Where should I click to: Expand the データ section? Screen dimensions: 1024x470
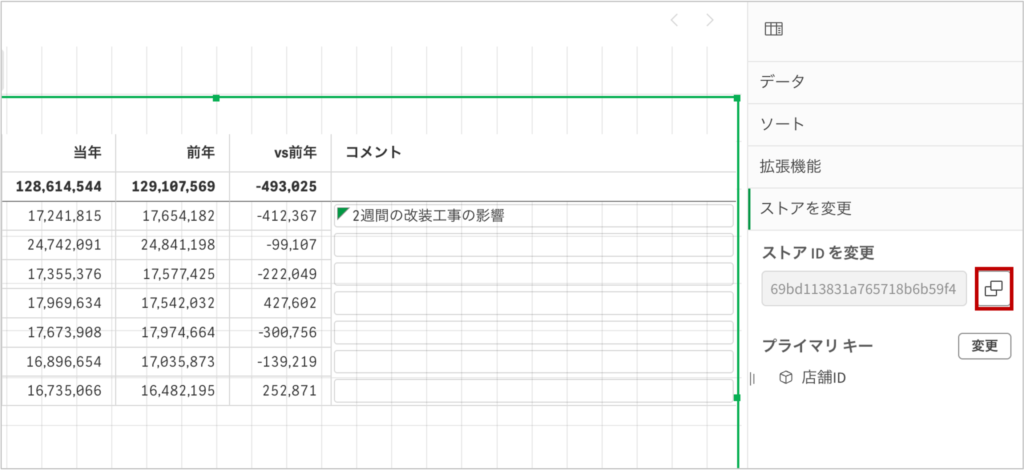(782, 81)
